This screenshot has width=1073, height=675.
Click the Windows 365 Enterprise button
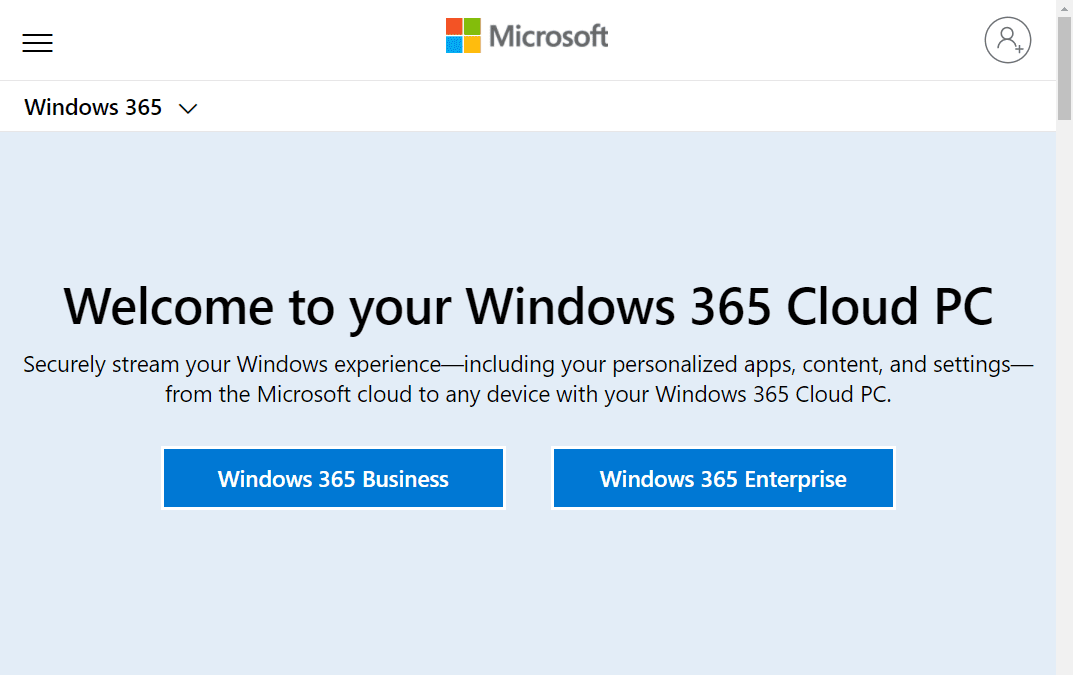pos(722,478)
